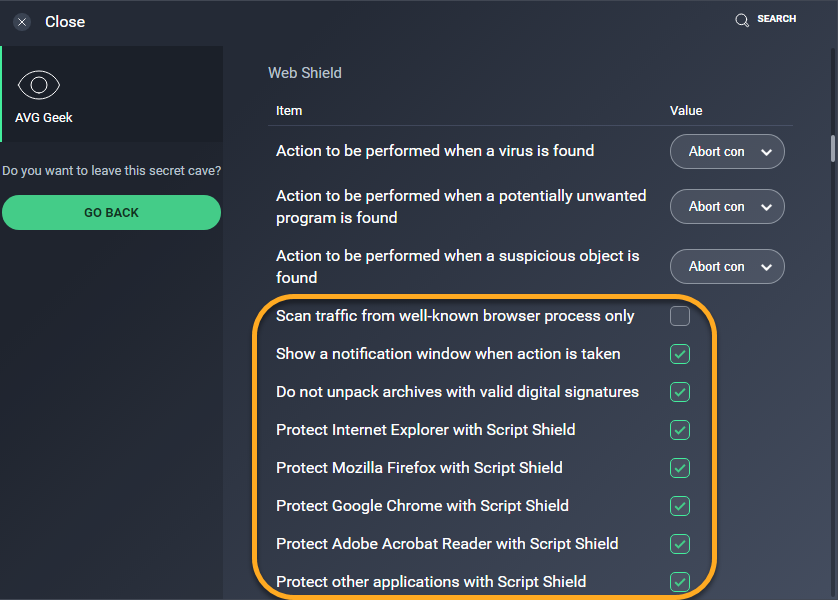Toggle do not unpack archives checkbox

pyautogui.click(x=680, y=392)
